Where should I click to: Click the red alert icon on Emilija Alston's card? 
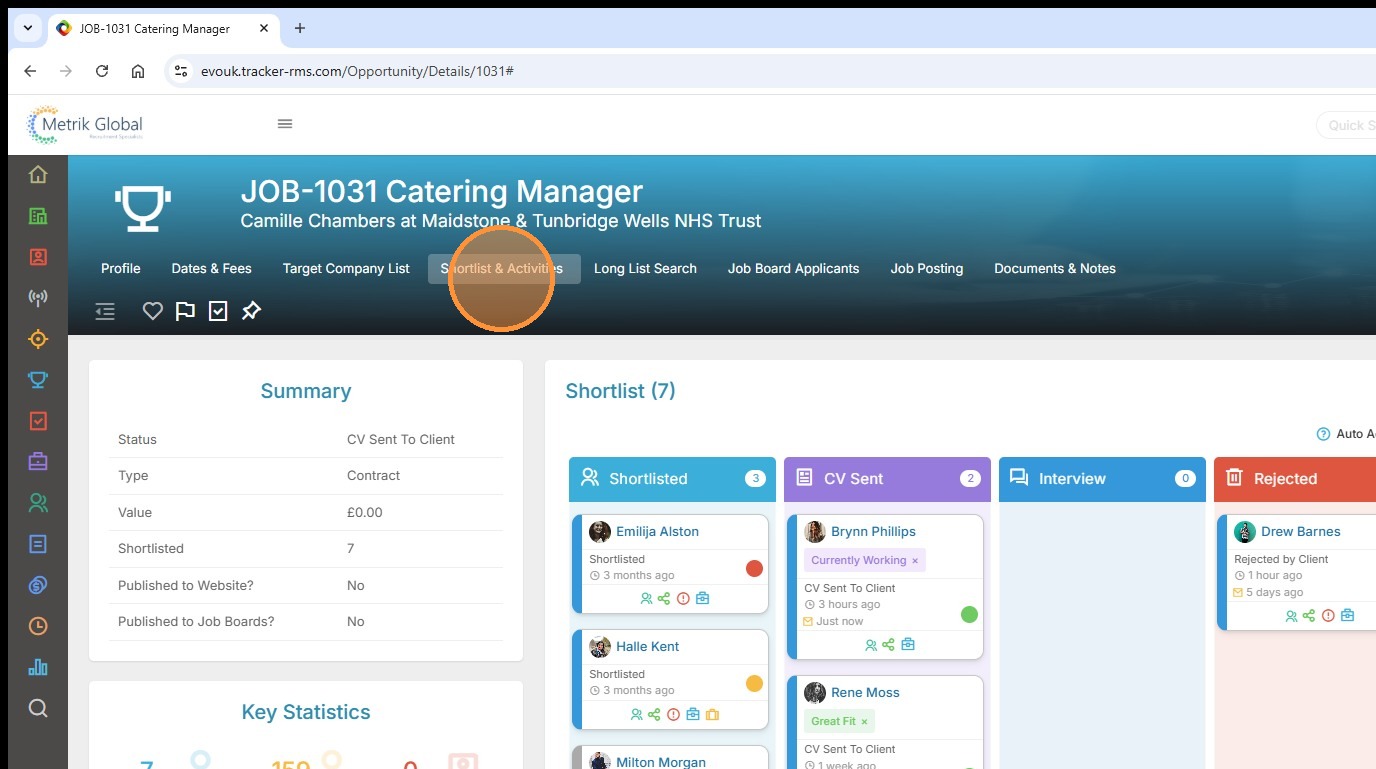683,599
